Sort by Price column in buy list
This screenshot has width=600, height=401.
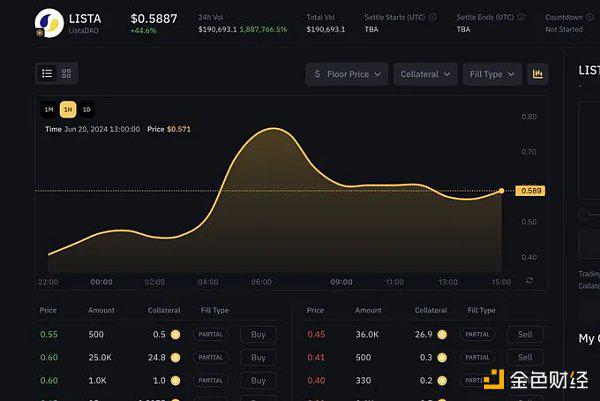click(48, 310)
